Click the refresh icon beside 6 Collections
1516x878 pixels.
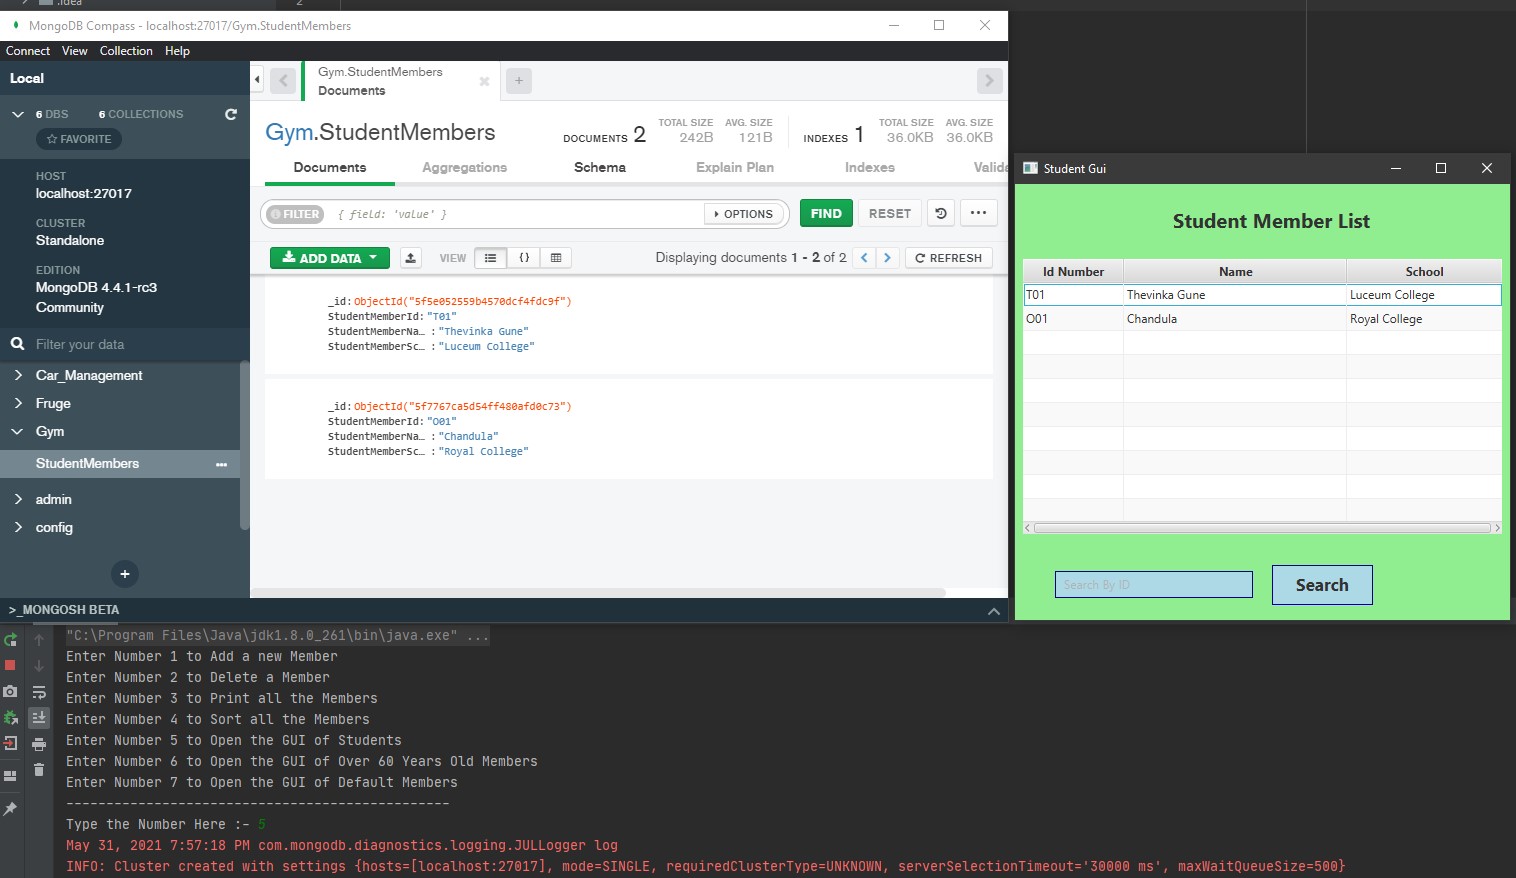(231, 114)
